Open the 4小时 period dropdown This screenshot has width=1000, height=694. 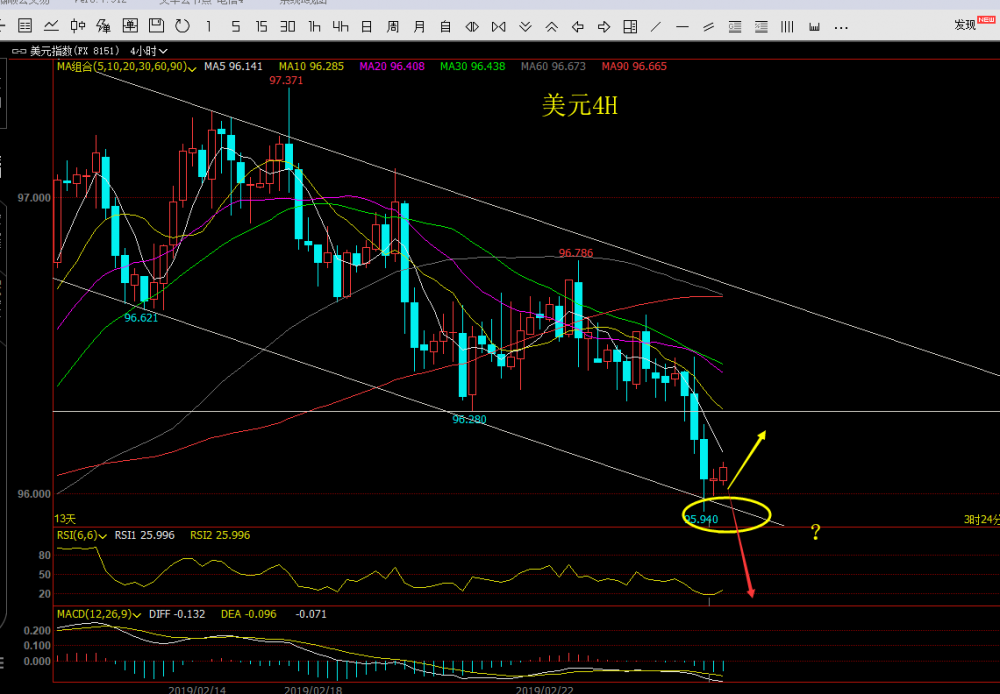point(149,51)
